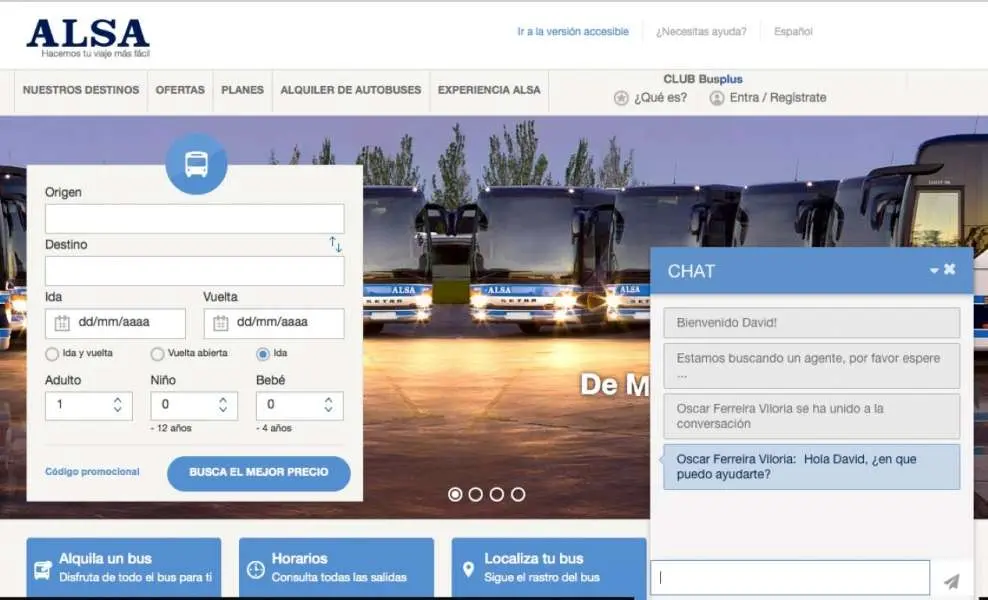Open the Vuelta date calendar icon
988x600 pixels.
pos(221,323)
